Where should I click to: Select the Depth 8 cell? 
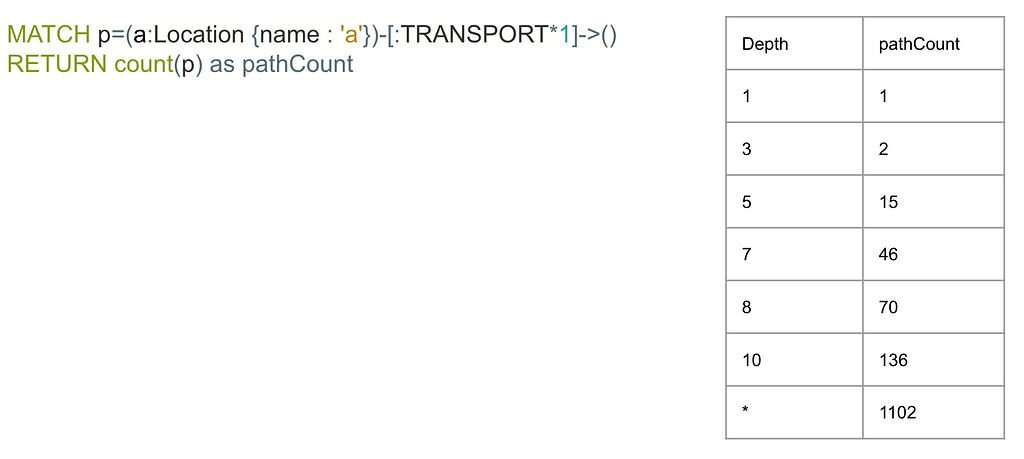point(794,307)
